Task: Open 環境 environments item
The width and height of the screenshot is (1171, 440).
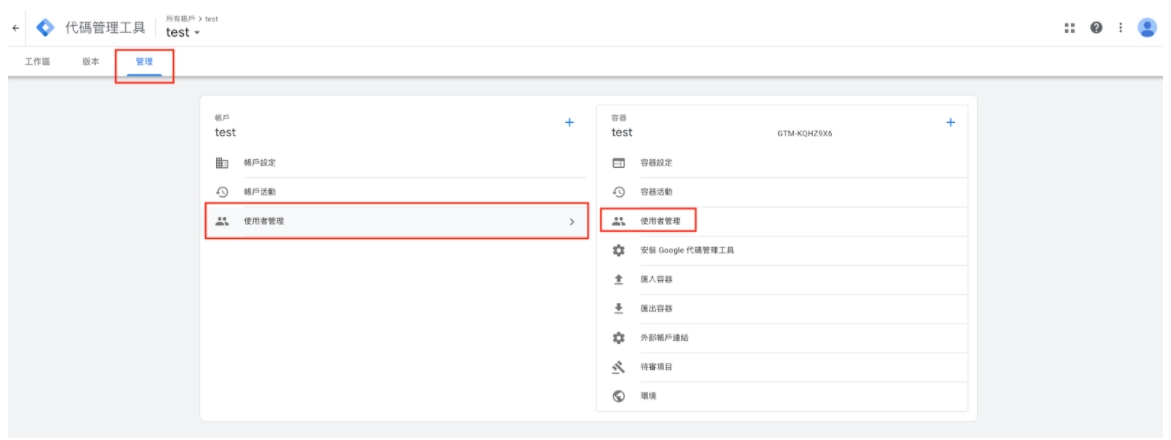Action: (649, 396)
